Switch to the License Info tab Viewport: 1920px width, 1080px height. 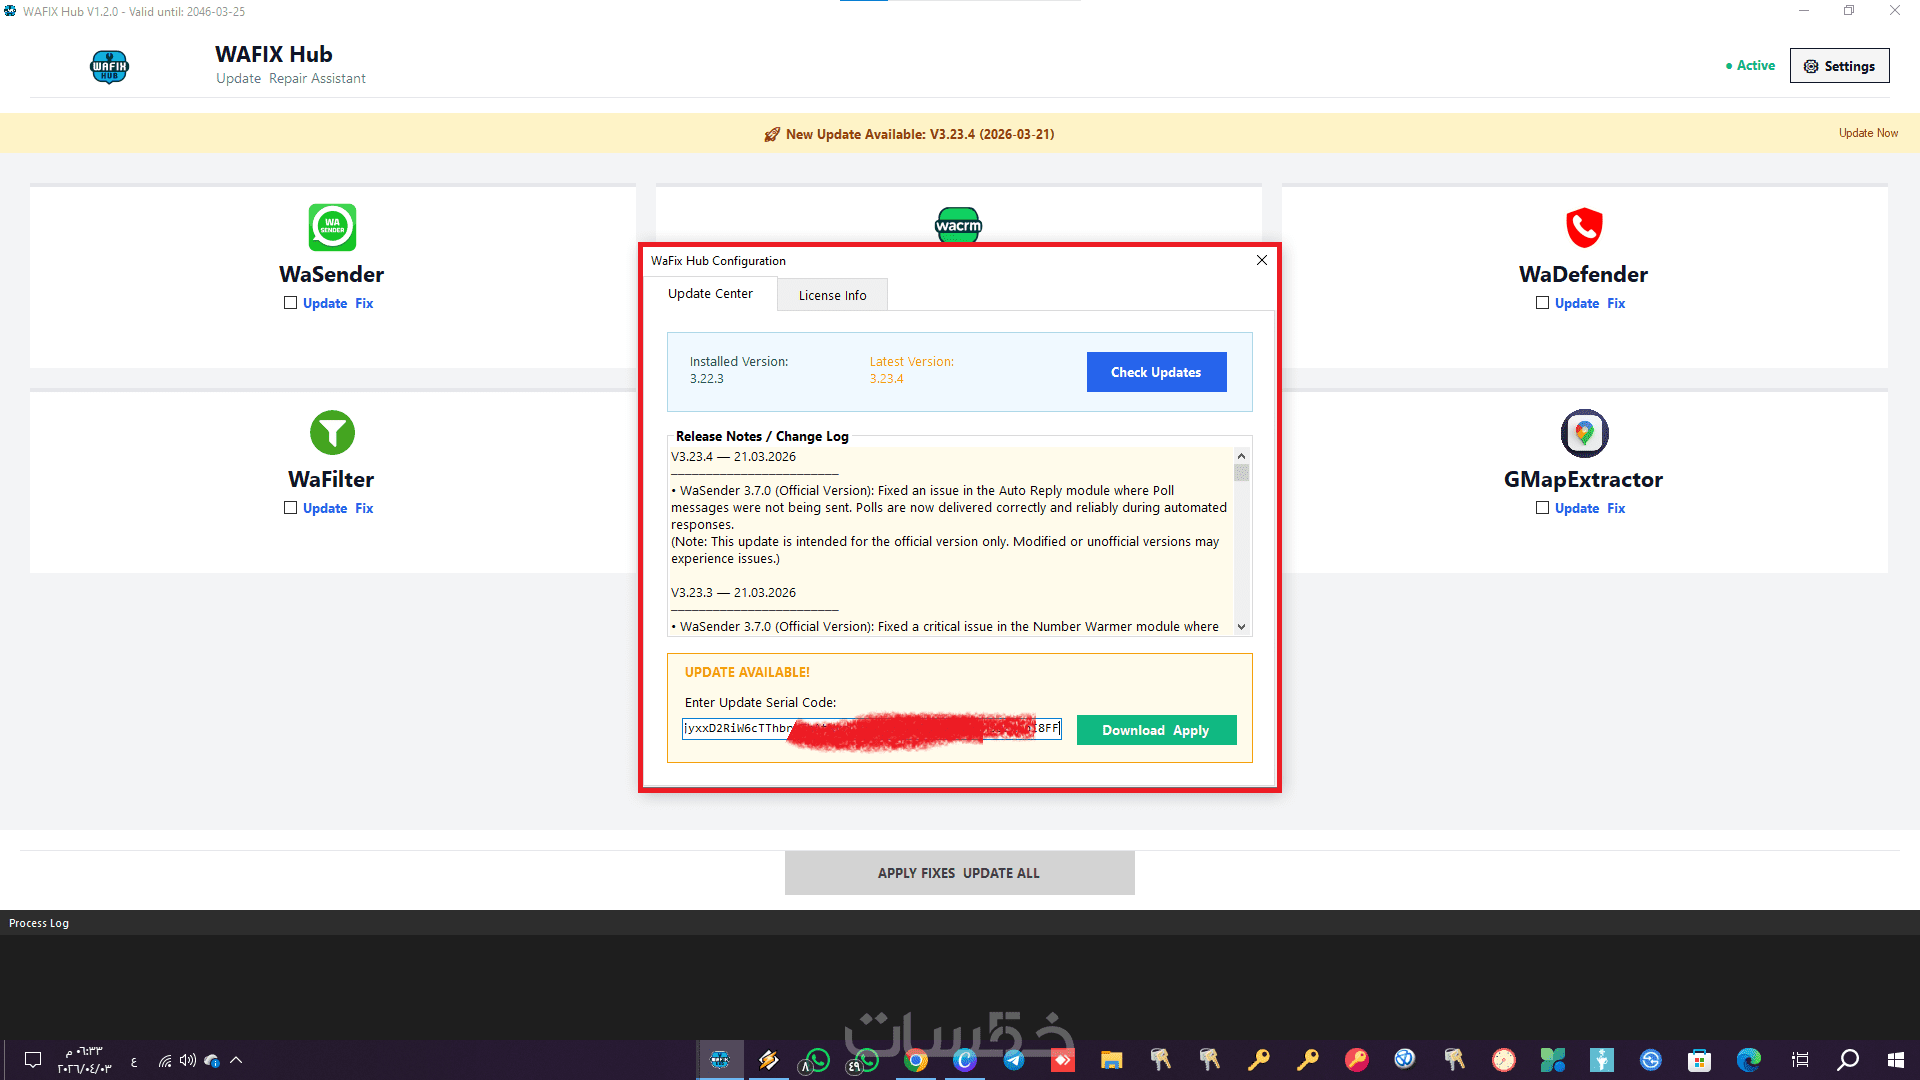[832, 295]
